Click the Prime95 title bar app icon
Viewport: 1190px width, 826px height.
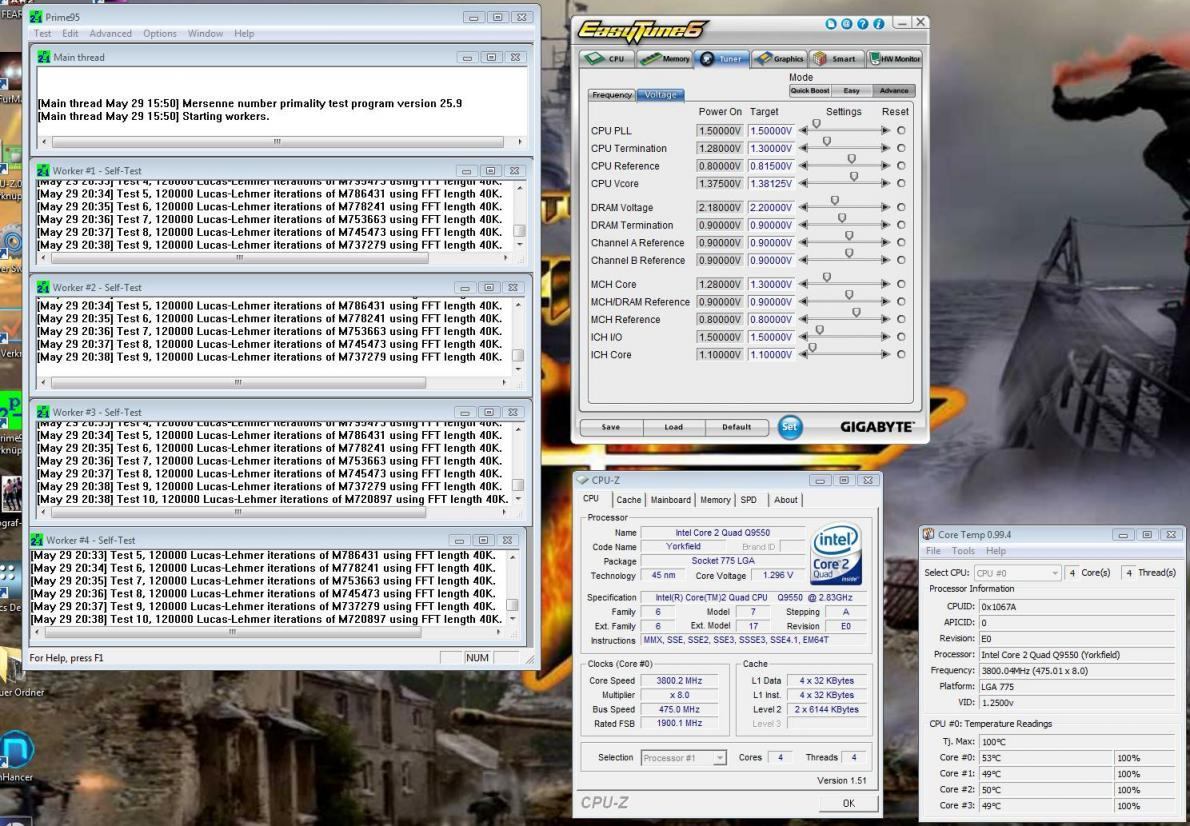[x=36, y=17]
